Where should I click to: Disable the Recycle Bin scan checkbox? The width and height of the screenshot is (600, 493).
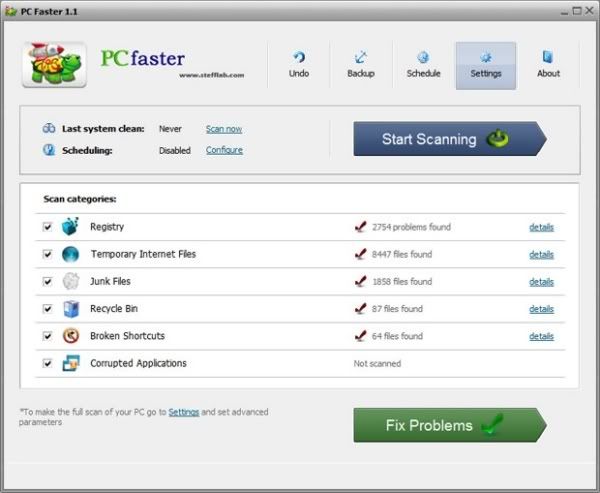[47, 309]
